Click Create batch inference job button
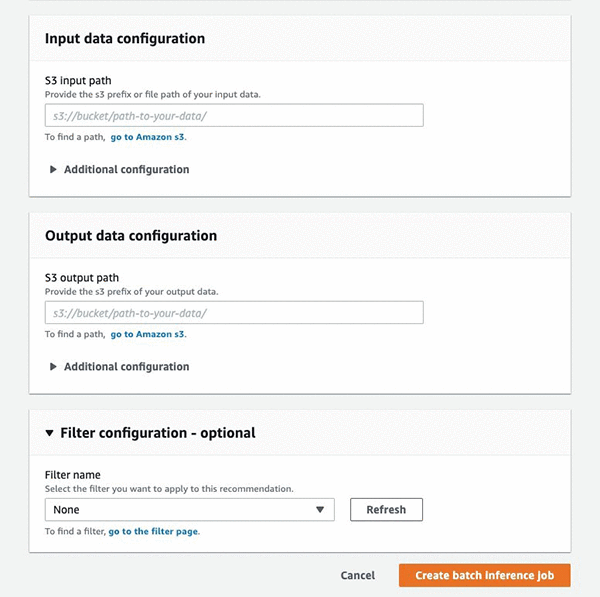The height and width of the screenshot is (597, 600). 484,575
